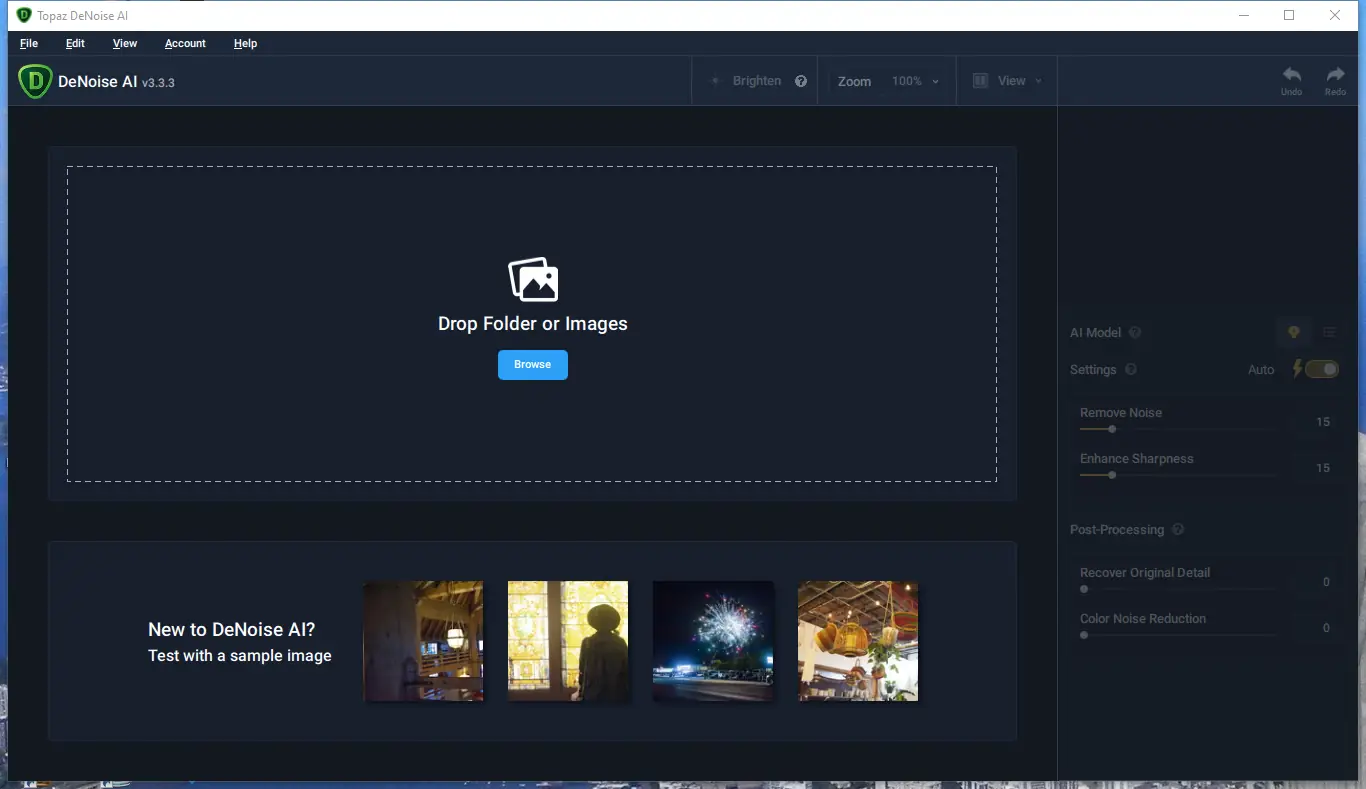Click the image stack icon in drop zone

coord(533,280)
